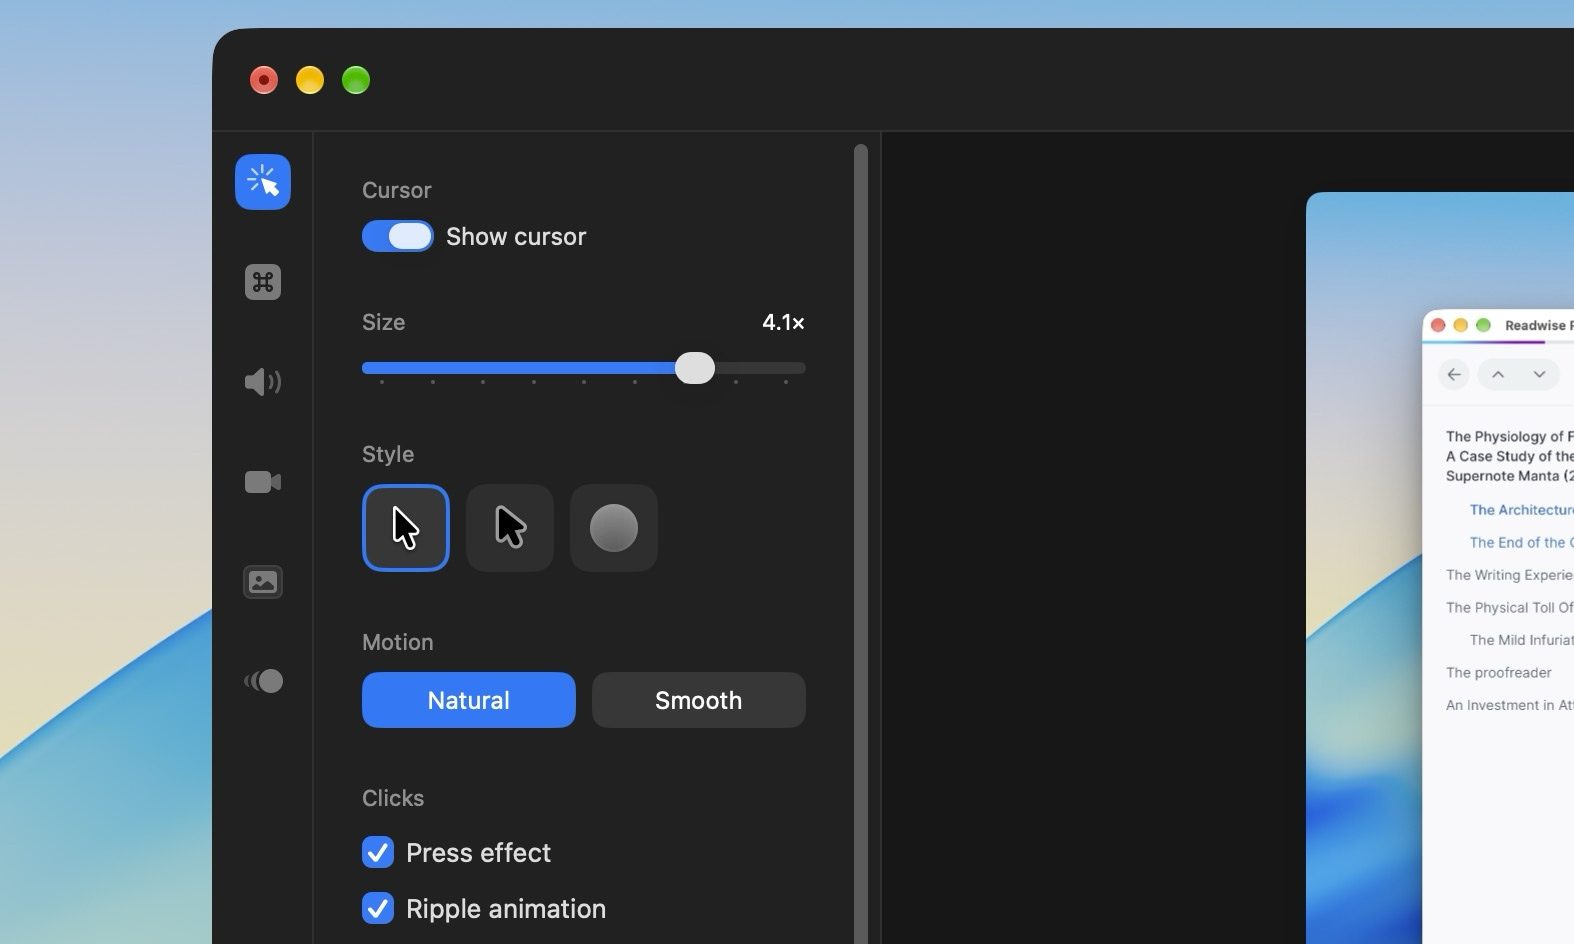Open the camera settings sidebar tab

(263, 482)
